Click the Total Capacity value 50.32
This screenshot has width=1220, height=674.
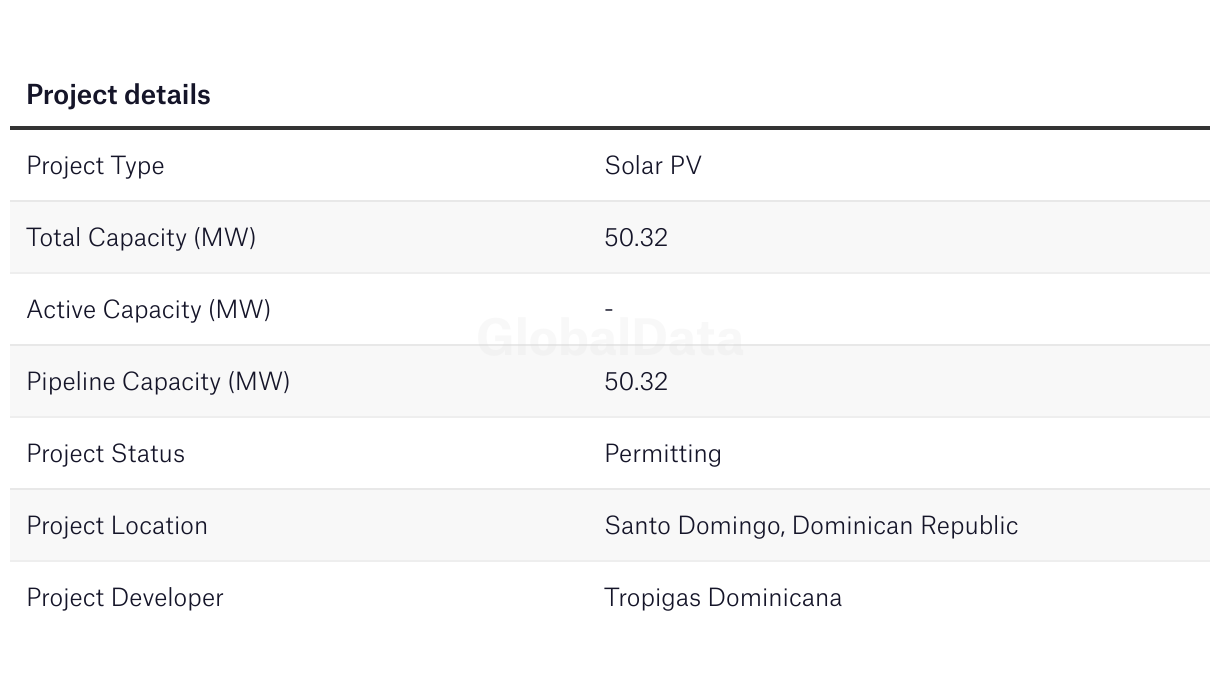[x=636, y=238]
